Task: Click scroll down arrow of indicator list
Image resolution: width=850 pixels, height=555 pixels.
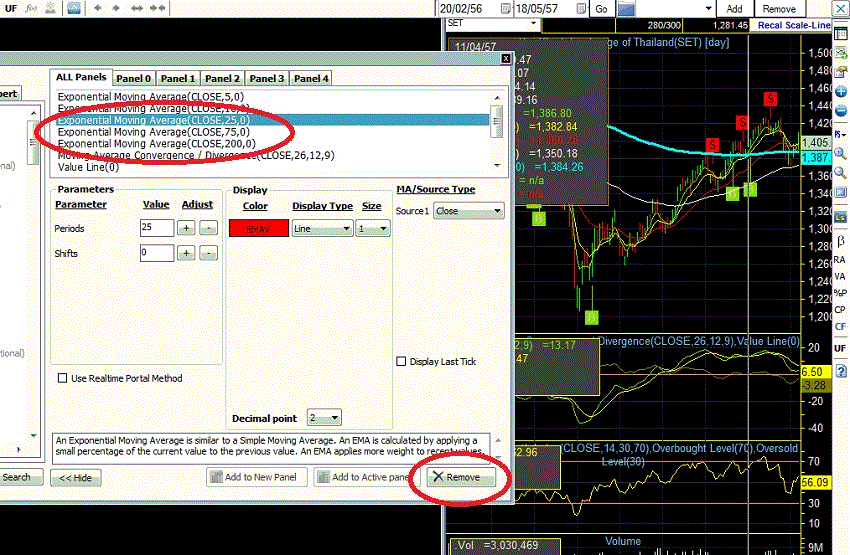Action: point(497,165)
